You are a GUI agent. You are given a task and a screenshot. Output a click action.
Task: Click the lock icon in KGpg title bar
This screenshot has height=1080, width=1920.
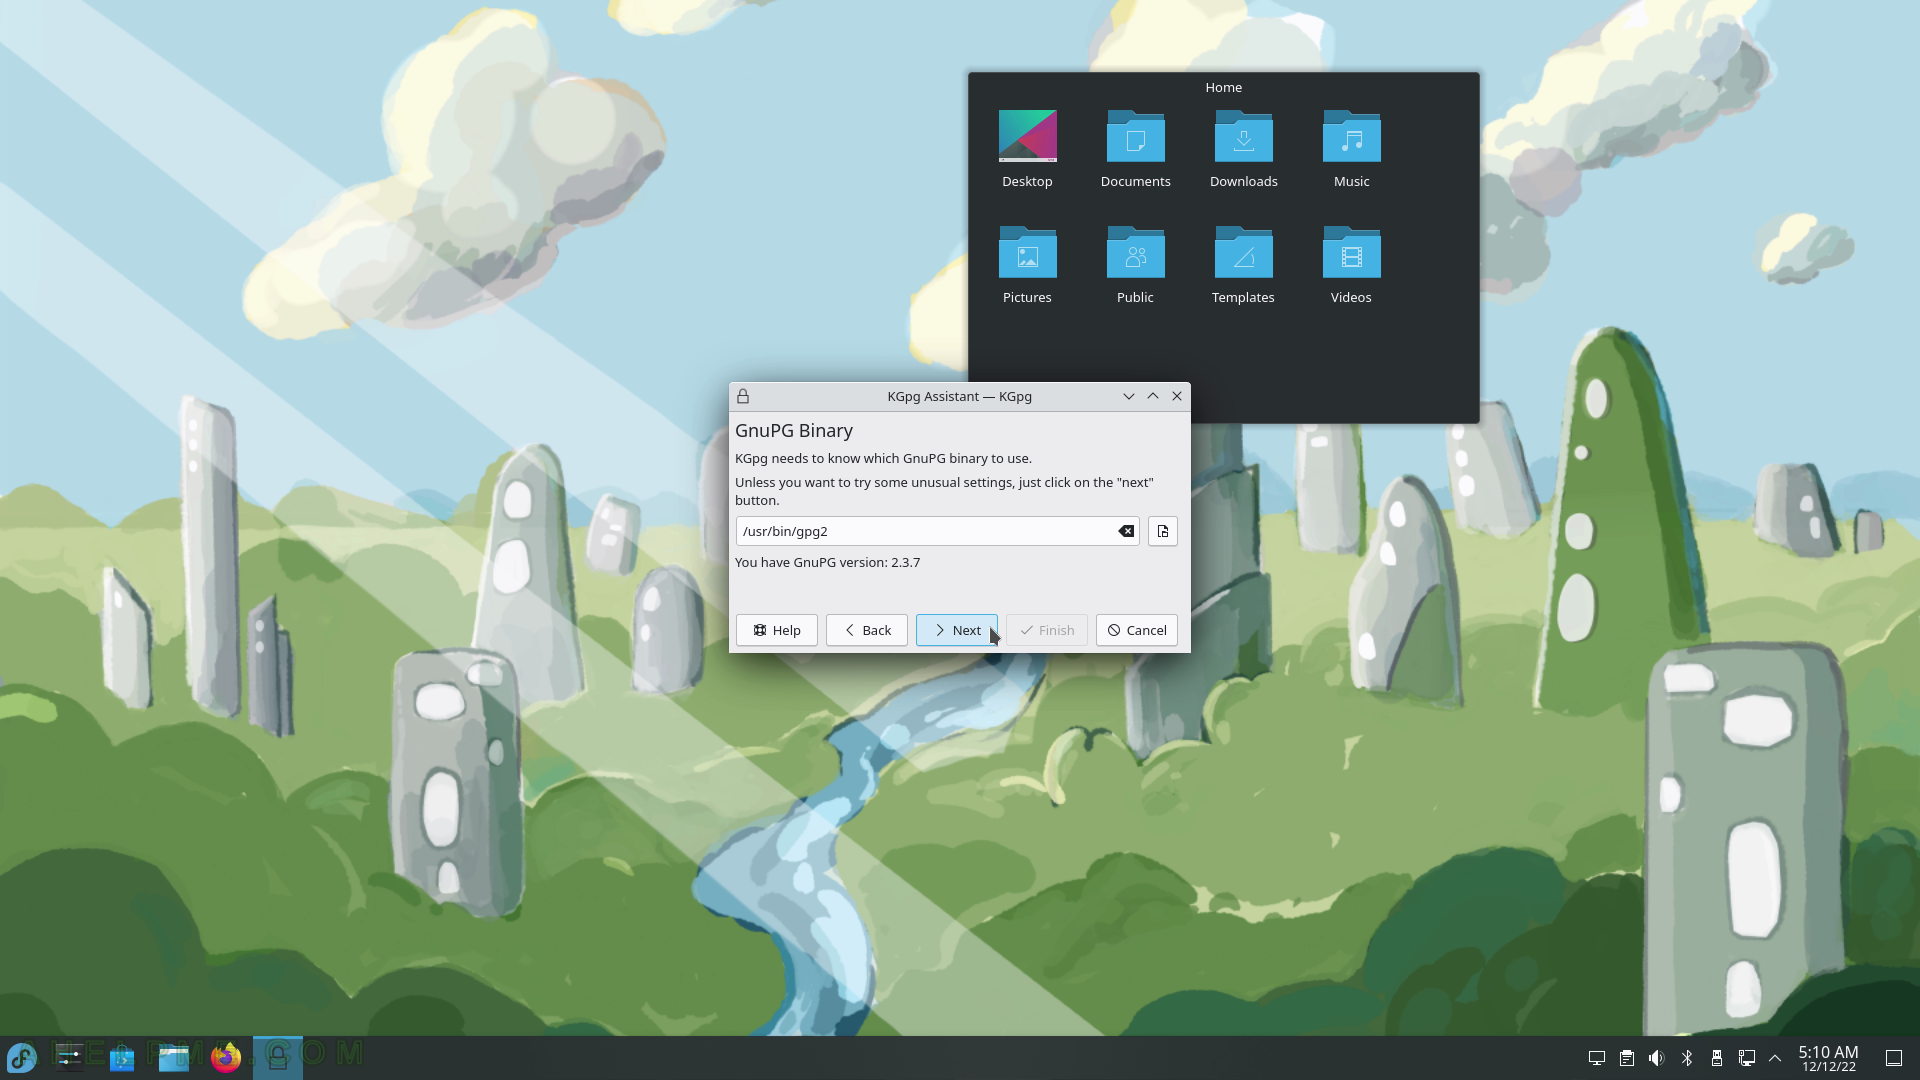743,397
